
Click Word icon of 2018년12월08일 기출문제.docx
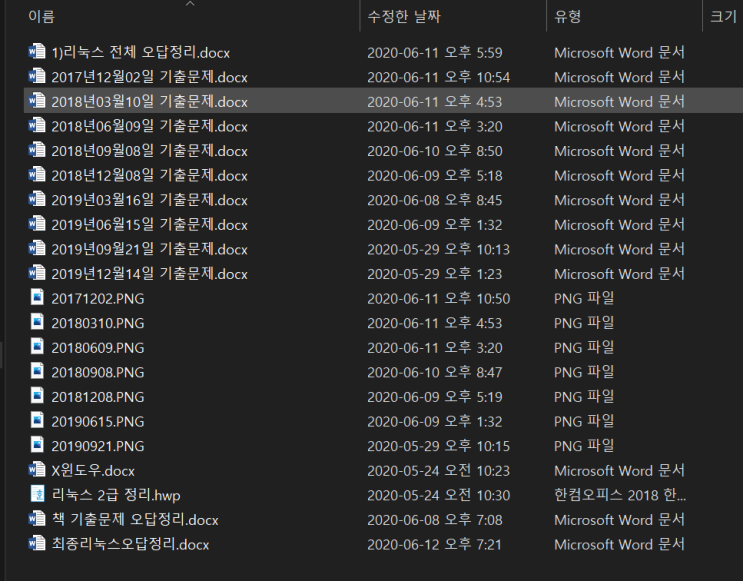pos(37,175)
